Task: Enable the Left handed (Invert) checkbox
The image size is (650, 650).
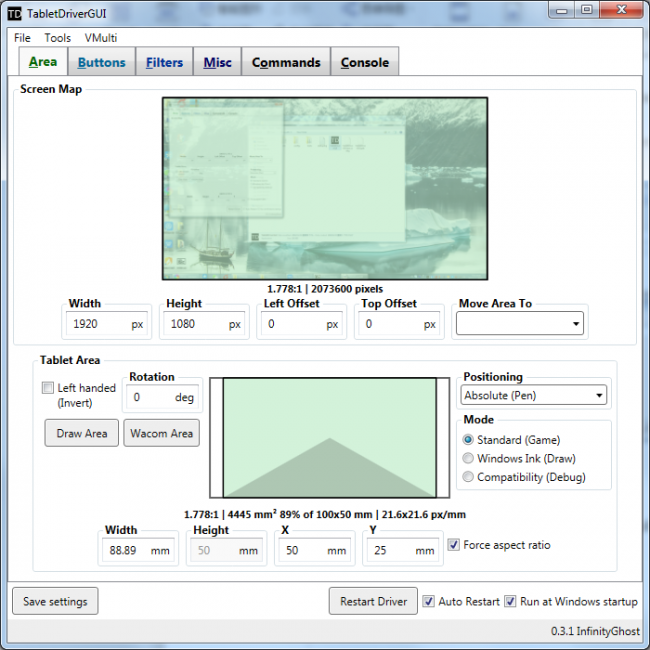Action: 48,388
